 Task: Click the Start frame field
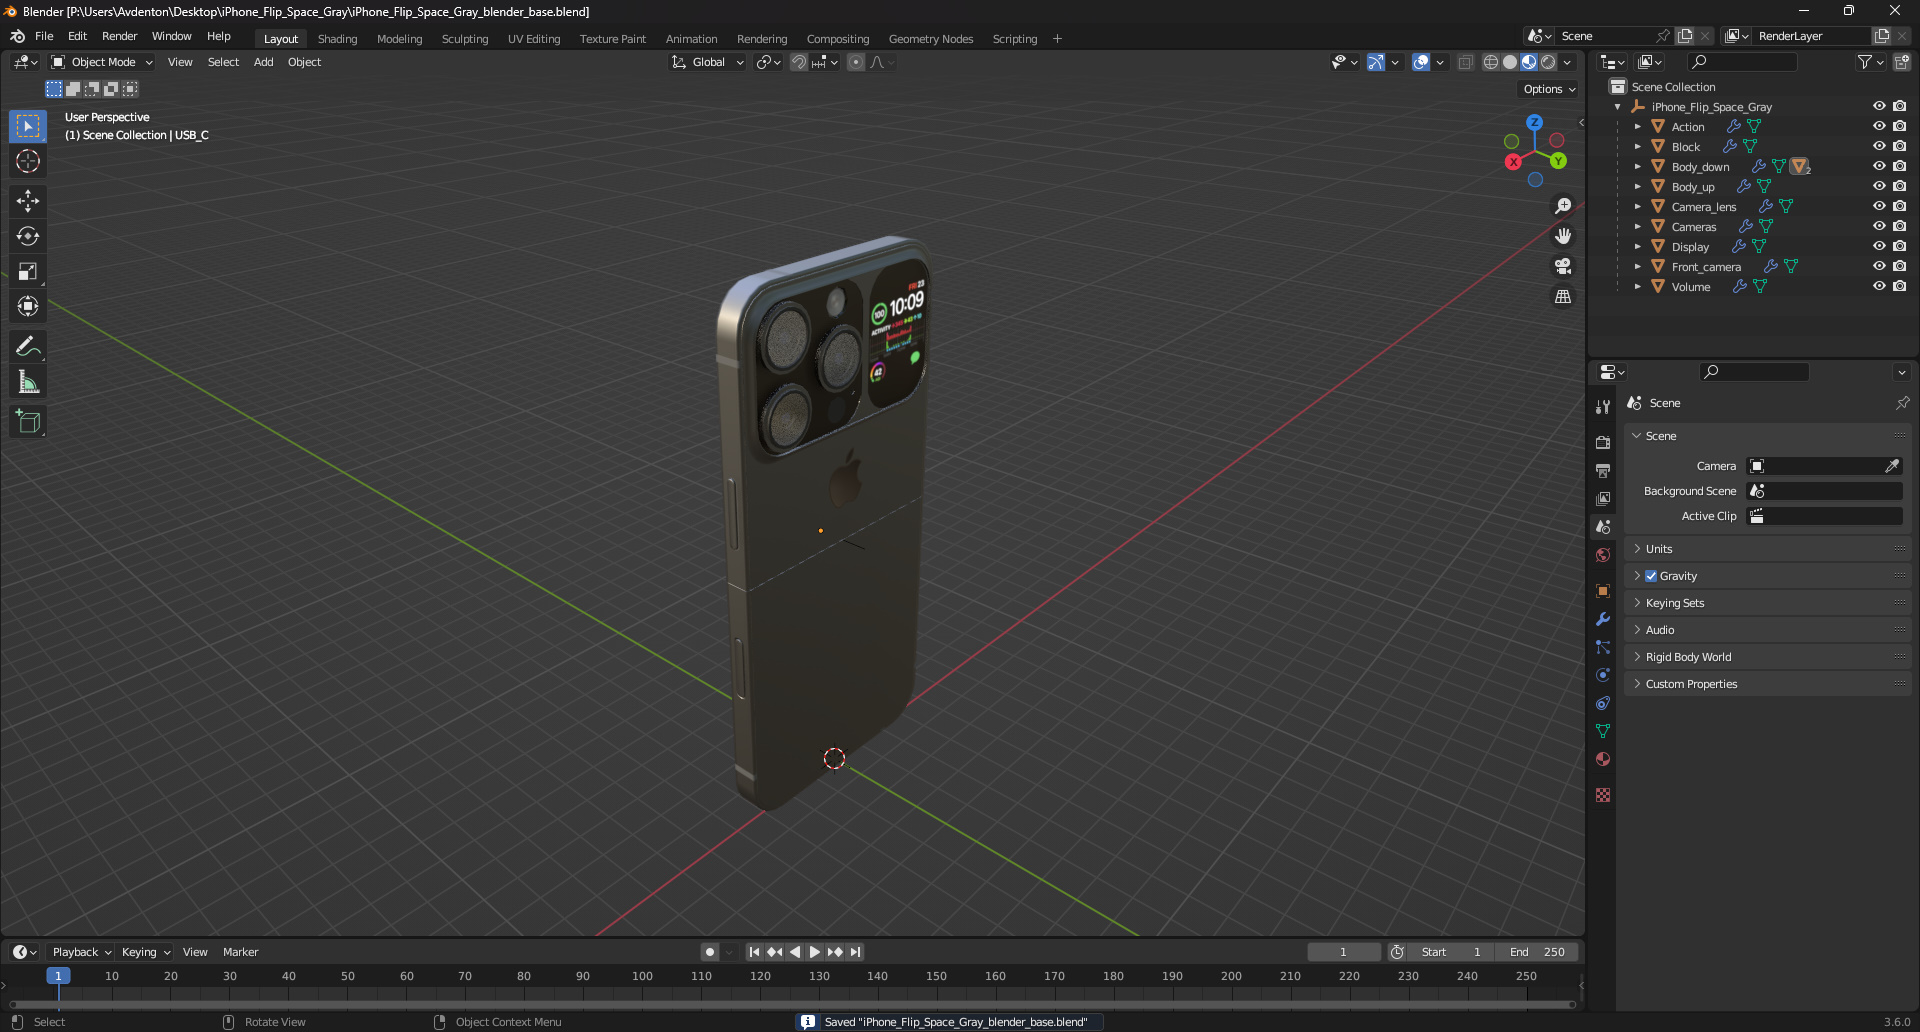coord(1452,952)
